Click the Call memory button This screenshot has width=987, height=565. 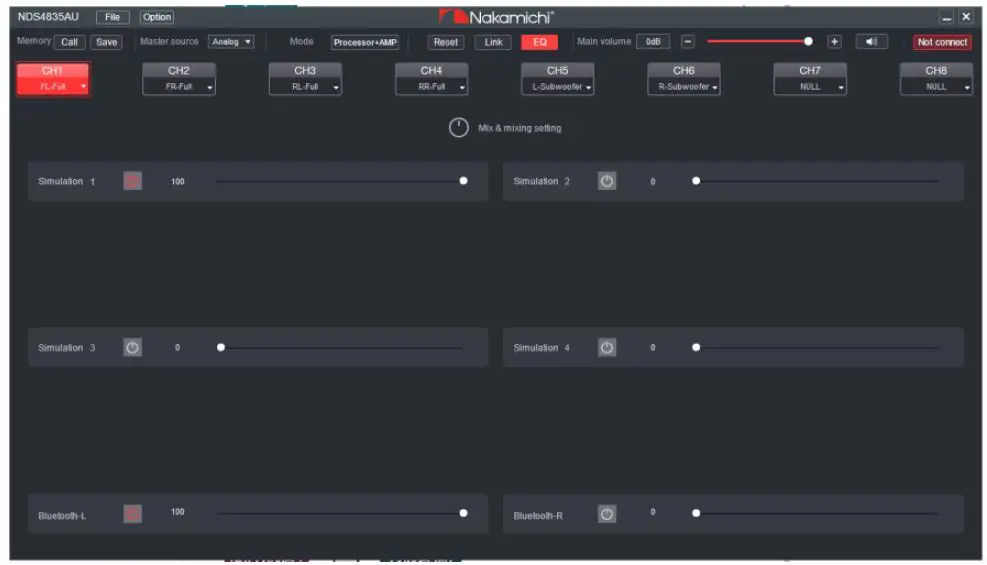[x=69, y=42]
